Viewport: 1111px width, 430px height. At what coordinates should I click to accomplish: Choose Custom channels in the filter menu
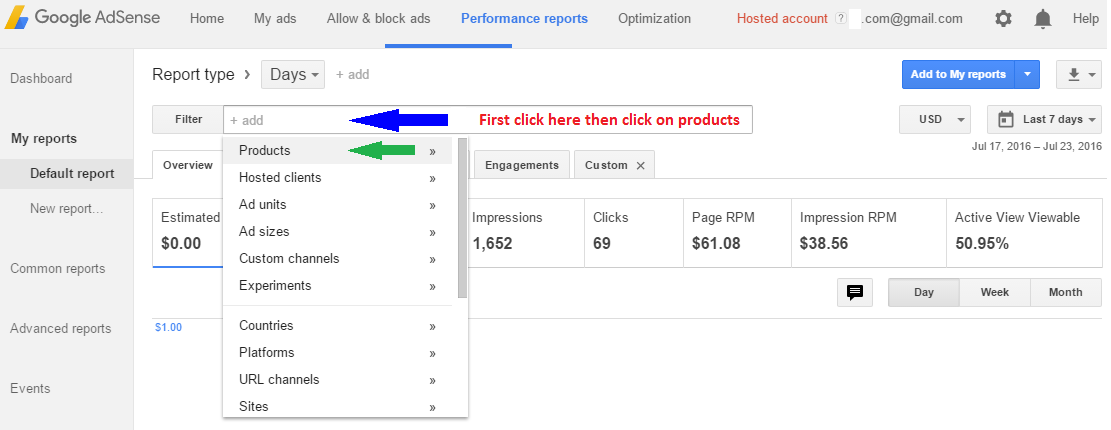click(337, 258)
